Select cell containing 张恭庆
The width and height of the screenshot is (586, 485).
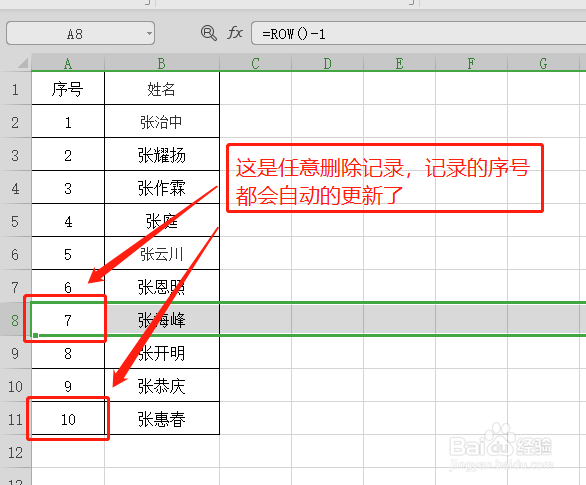point(162,386)
